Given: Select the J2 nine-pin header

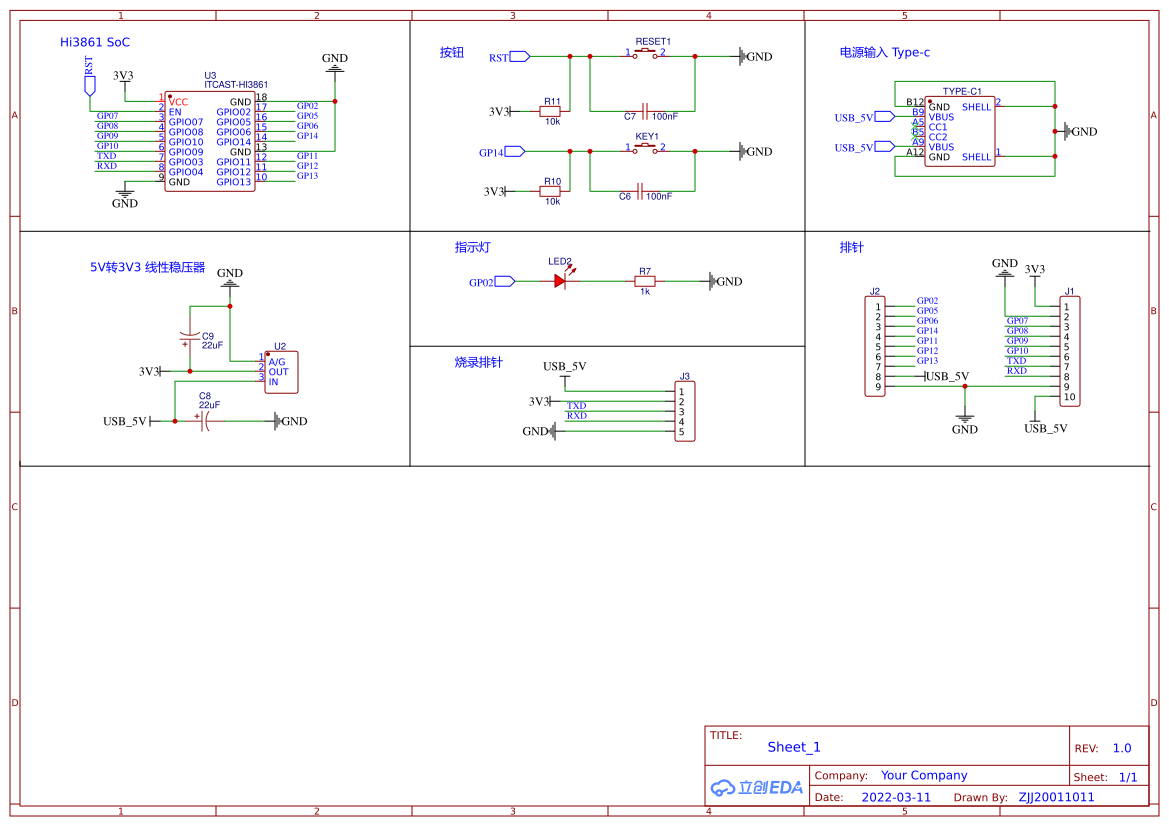Looking at the screenshot, I should pos(875,347).
